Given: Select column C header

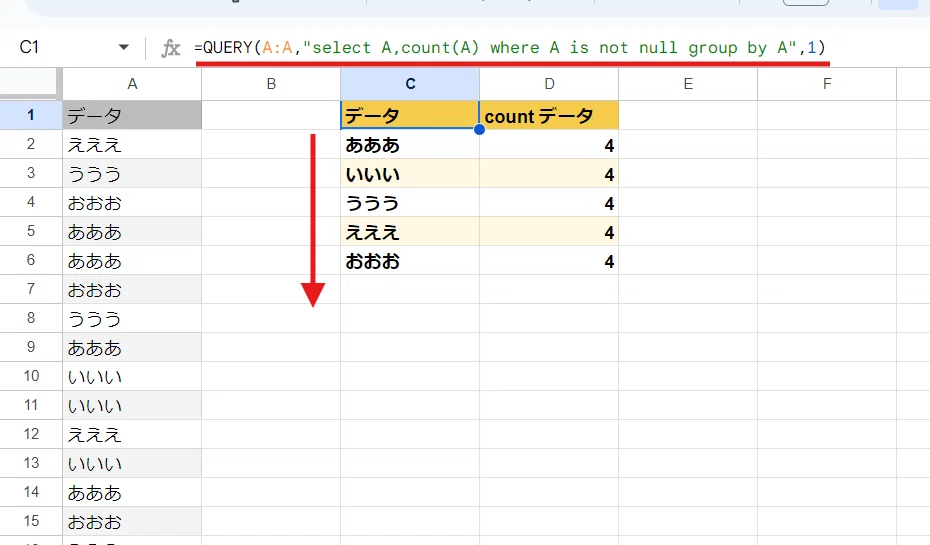Looking at the screenshot, I should (410, 84).
